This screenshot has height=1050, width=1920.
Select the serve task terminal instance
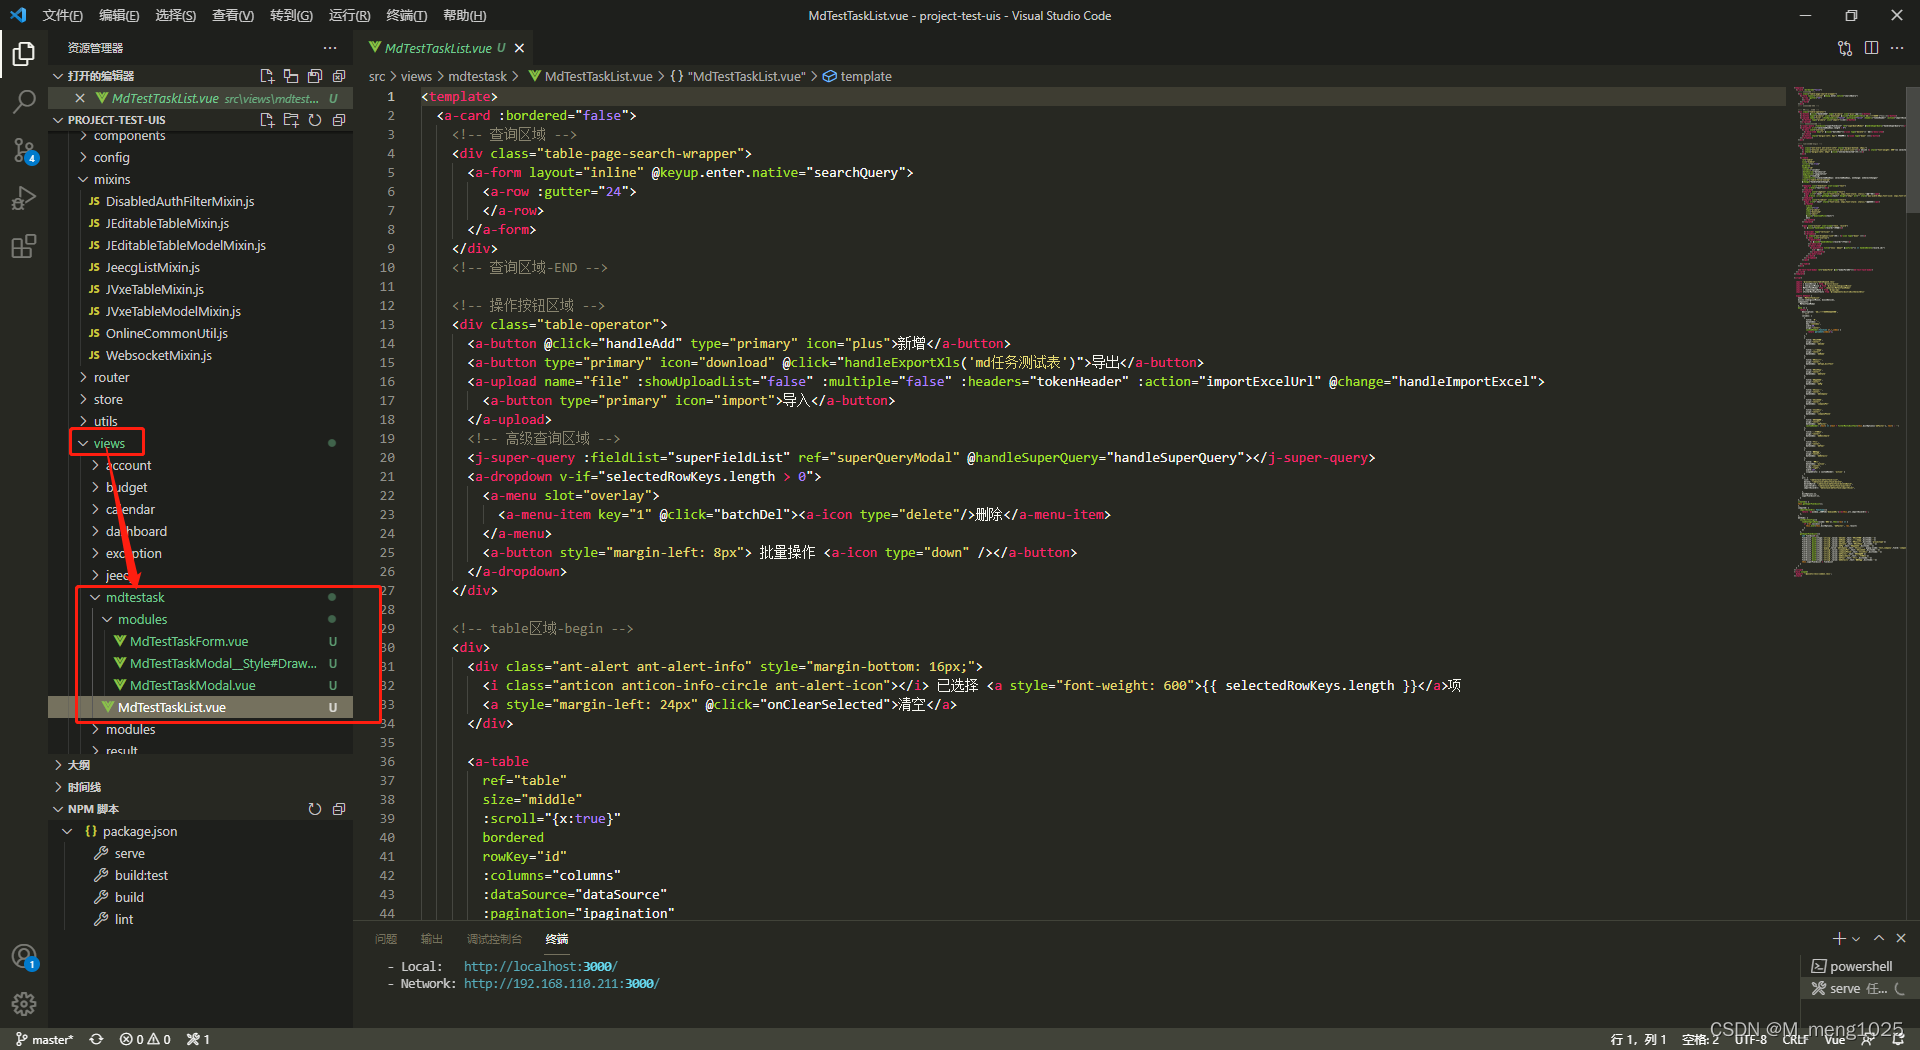(1858, 988)
